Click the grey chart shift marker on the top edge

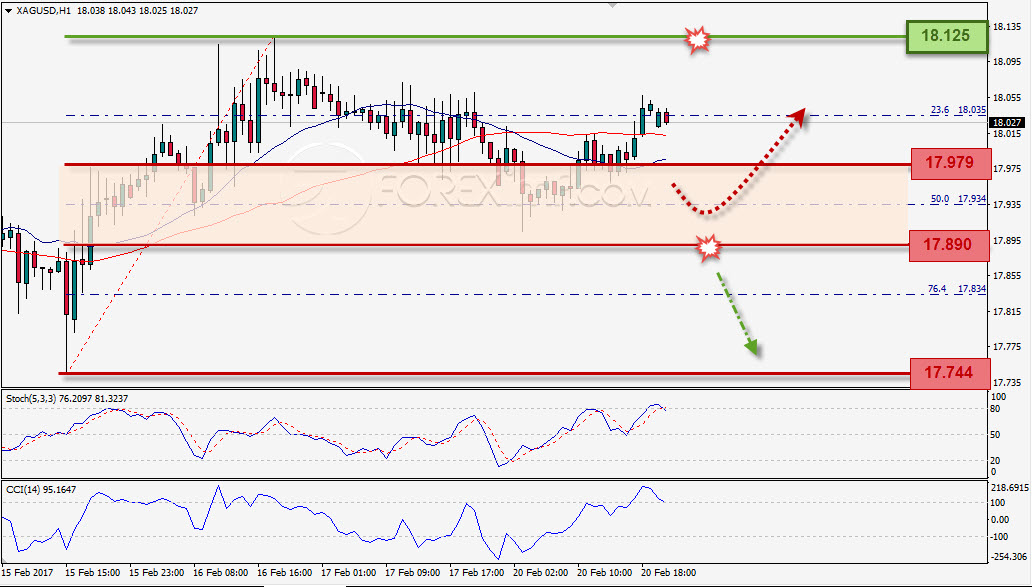click(x=613, y=4)
